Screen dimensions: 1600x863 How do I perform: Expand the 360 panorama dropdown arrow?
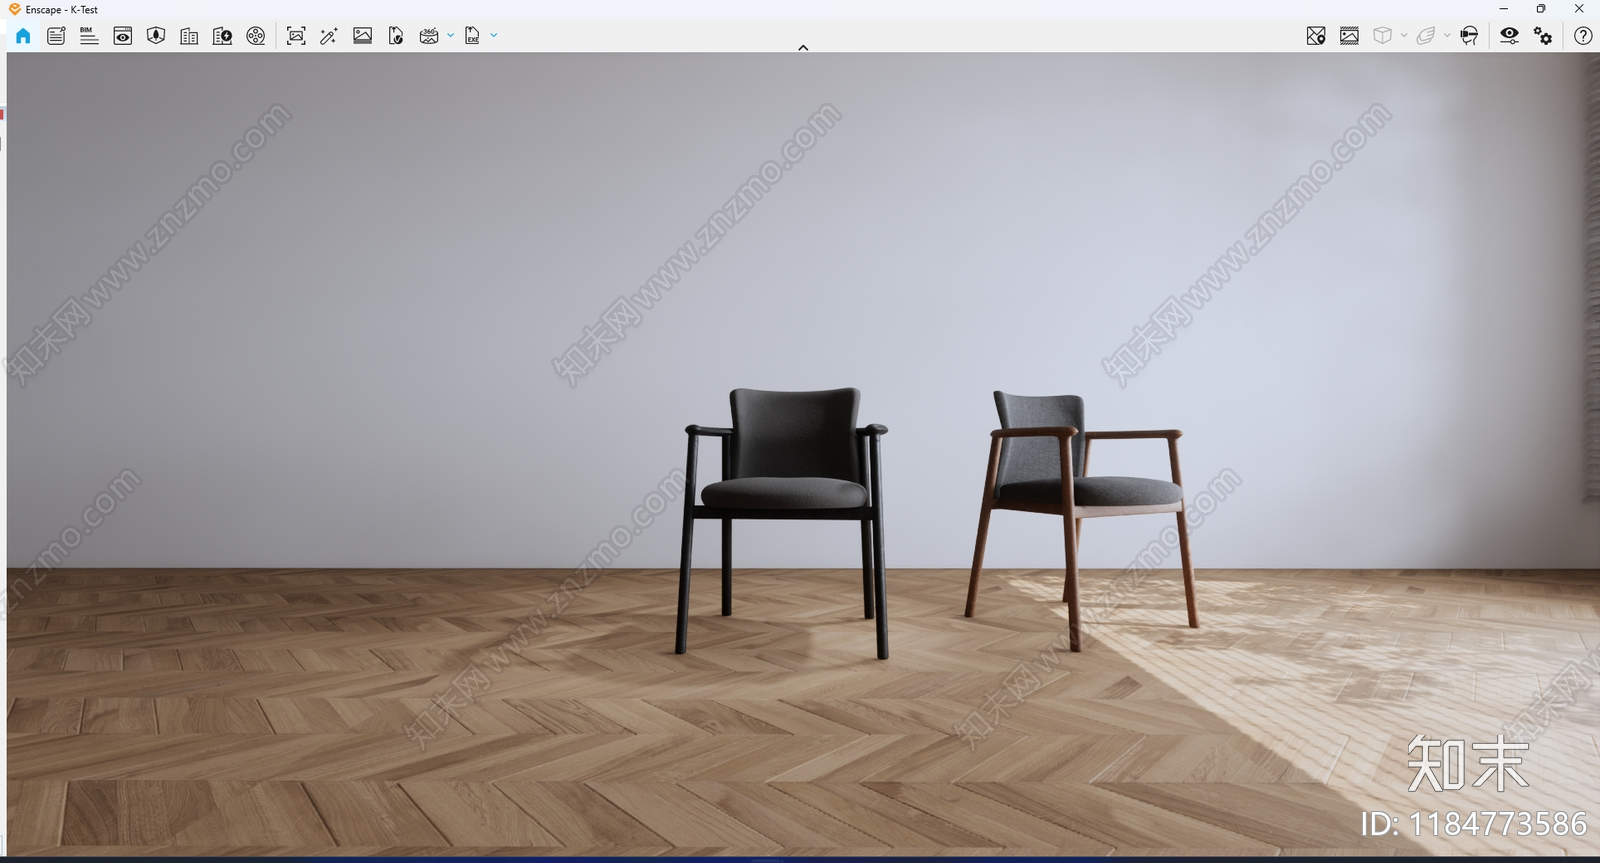pos(450,36)
